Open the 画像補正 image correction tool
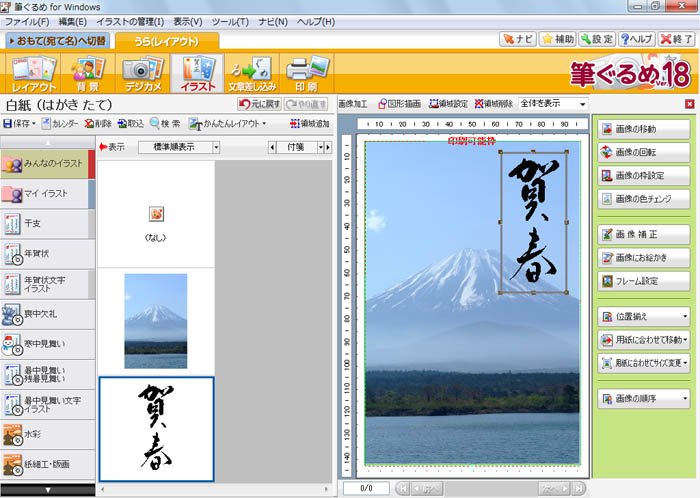 pos(644,234)
